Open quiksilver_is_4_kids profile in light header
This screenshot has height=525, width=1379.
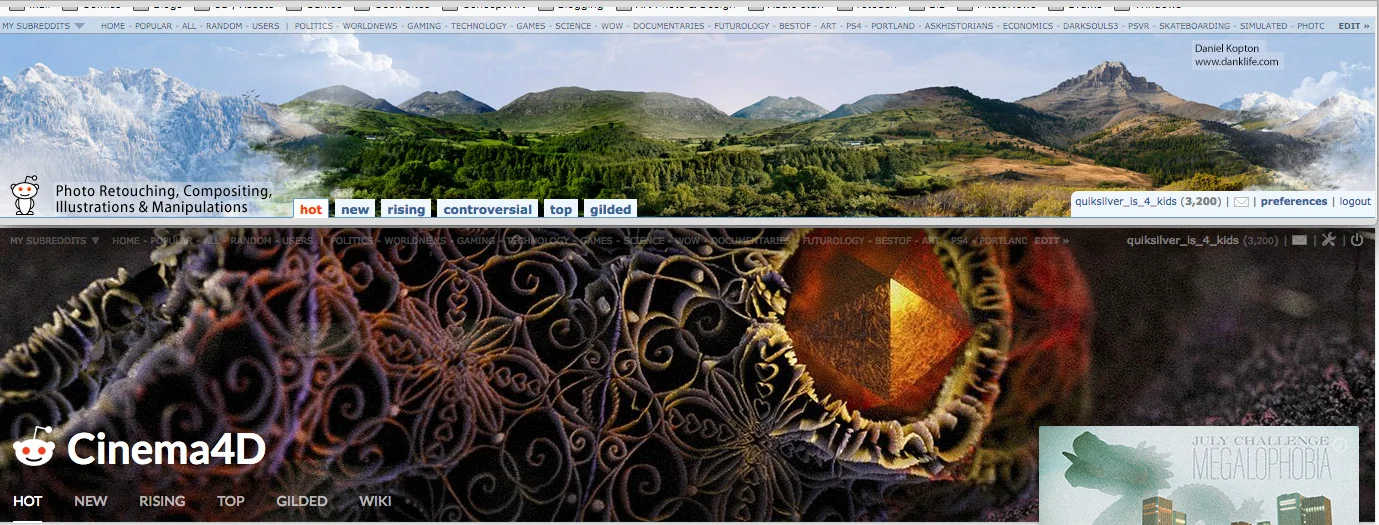1125,201
